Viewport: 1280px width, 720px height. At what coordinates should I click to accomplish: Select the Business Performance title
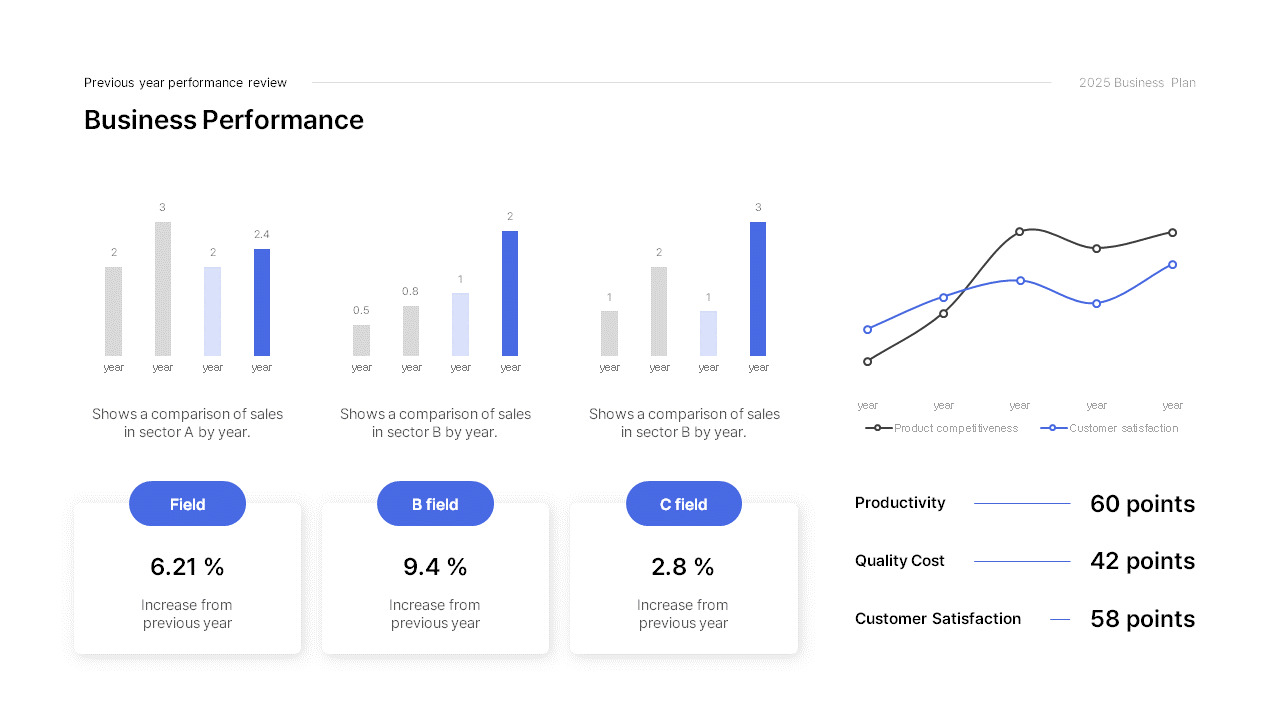pos(224,120)
